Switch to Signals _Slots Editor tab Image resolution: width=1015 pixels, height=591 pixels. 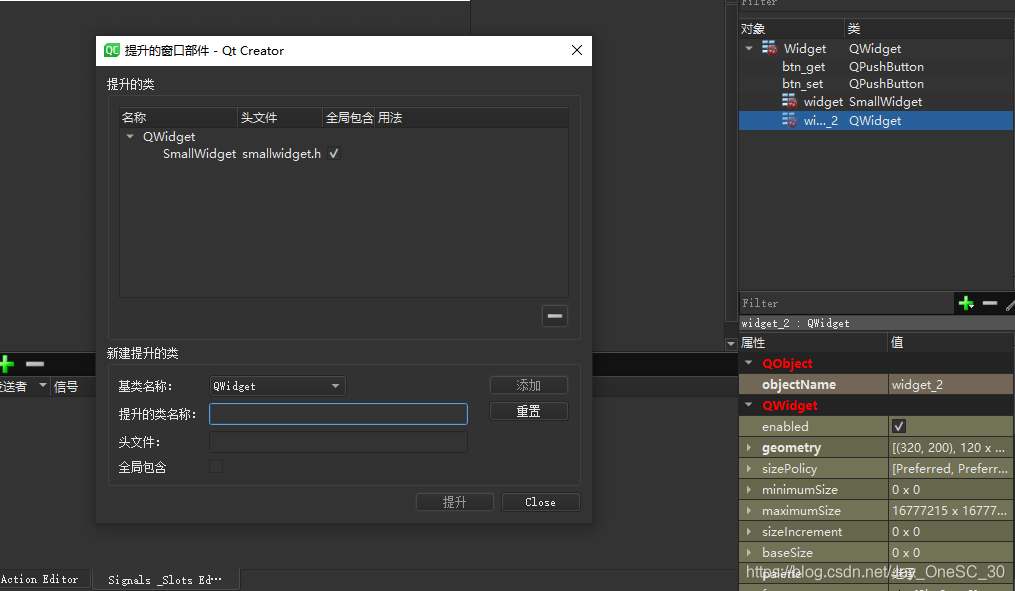point(165,580)
